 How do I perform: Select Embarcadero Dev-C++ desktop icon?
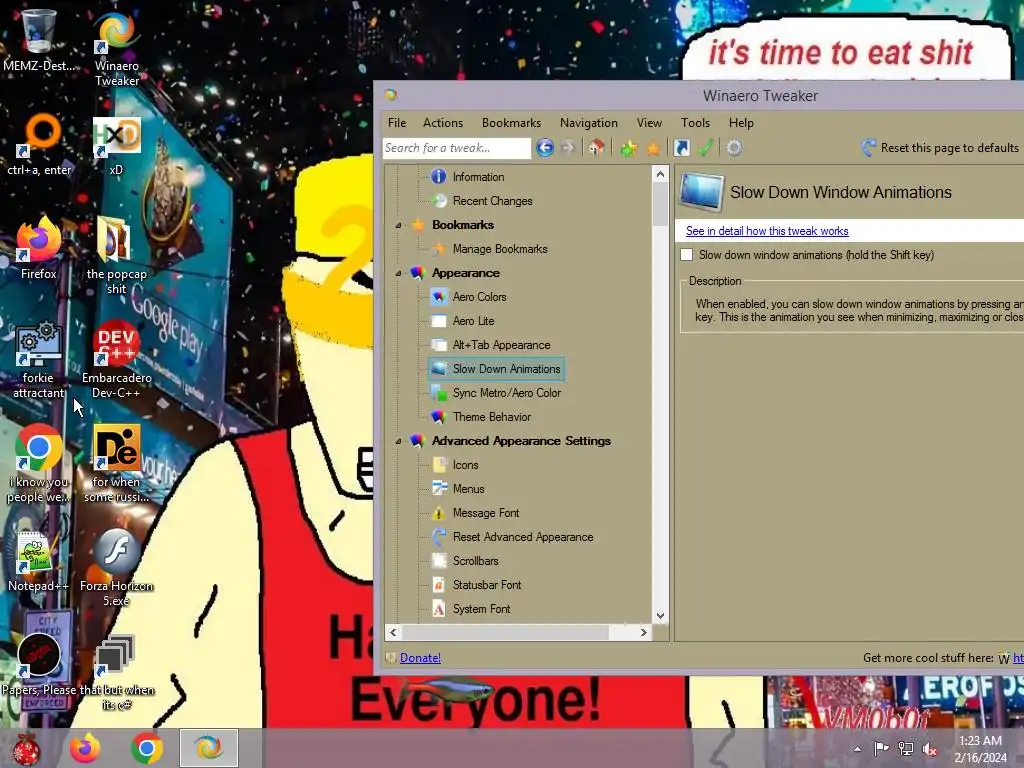coord(116,360)
